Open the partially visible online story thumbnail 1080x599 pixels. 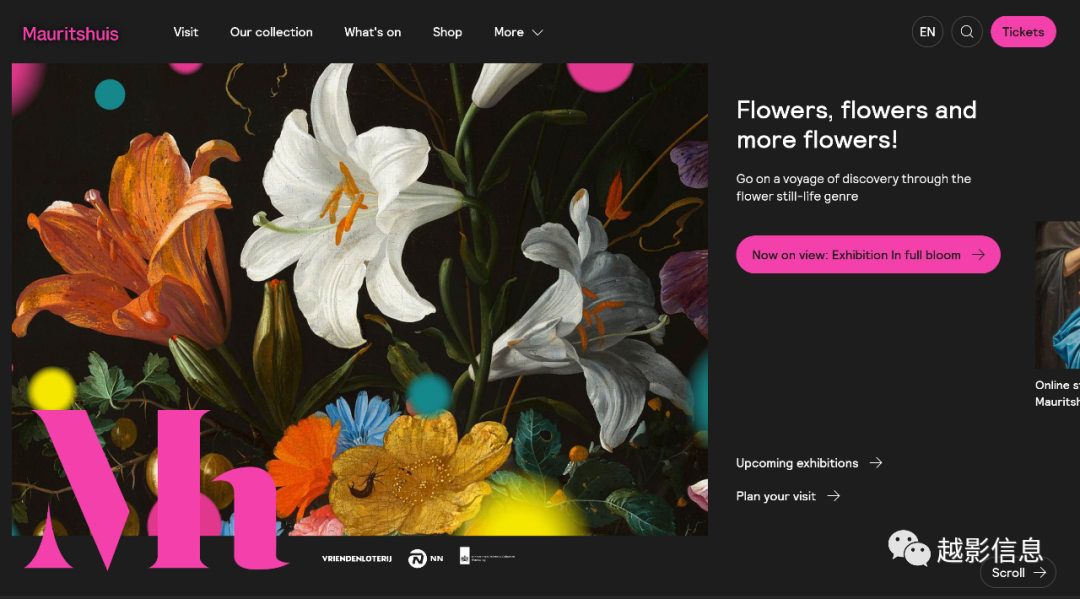tap(1057, 295)
